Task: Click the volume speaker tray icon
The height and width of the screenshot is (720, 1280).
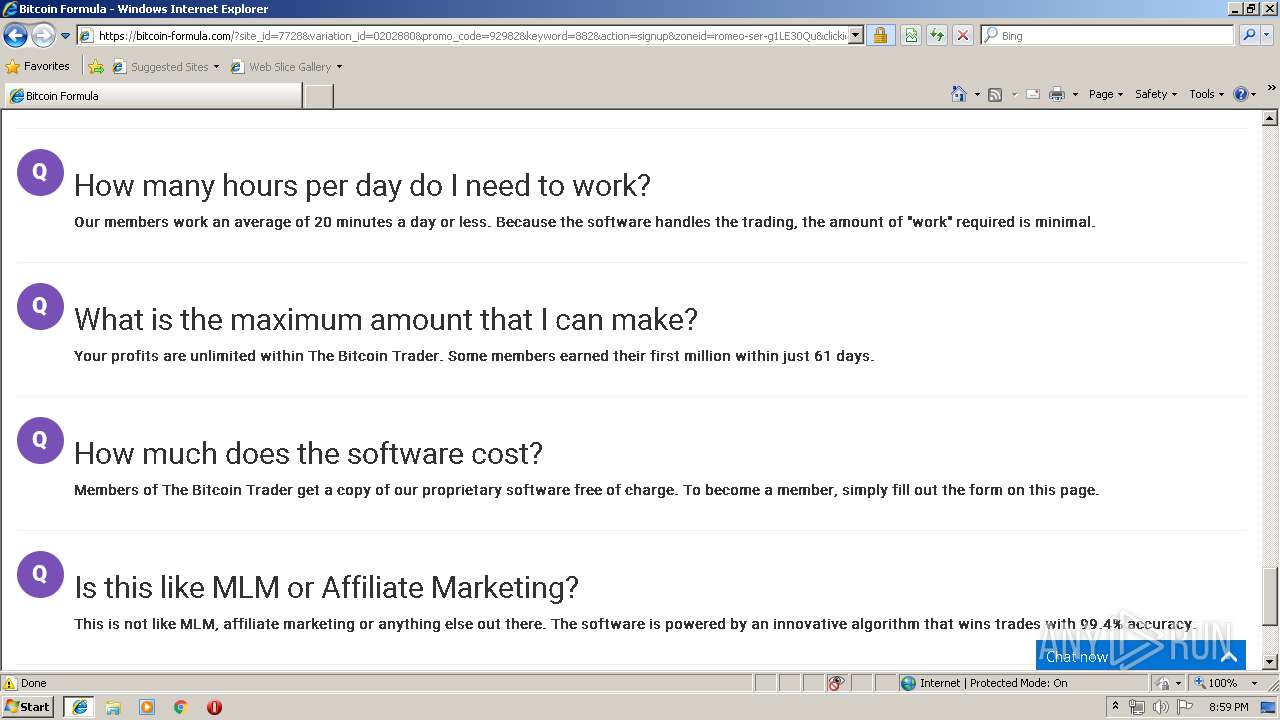Action: [x=1161, y=707]
